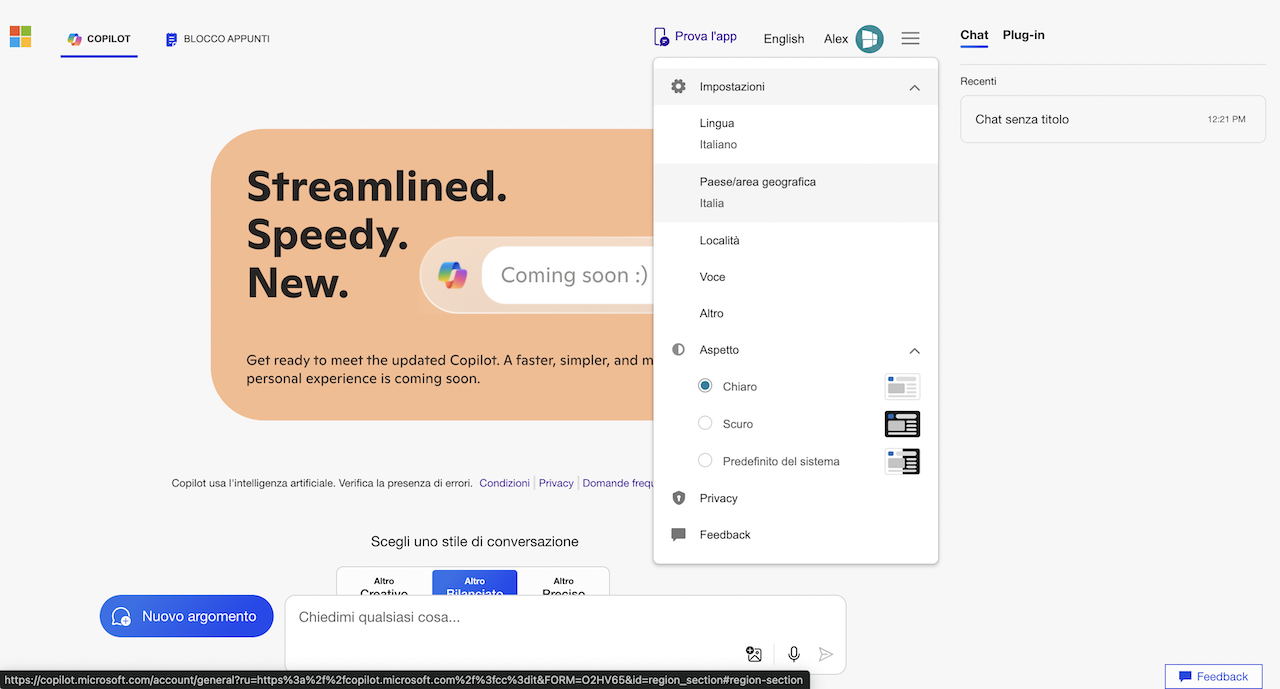
Task: Click the send arrow icon
Action: [826, 654]
